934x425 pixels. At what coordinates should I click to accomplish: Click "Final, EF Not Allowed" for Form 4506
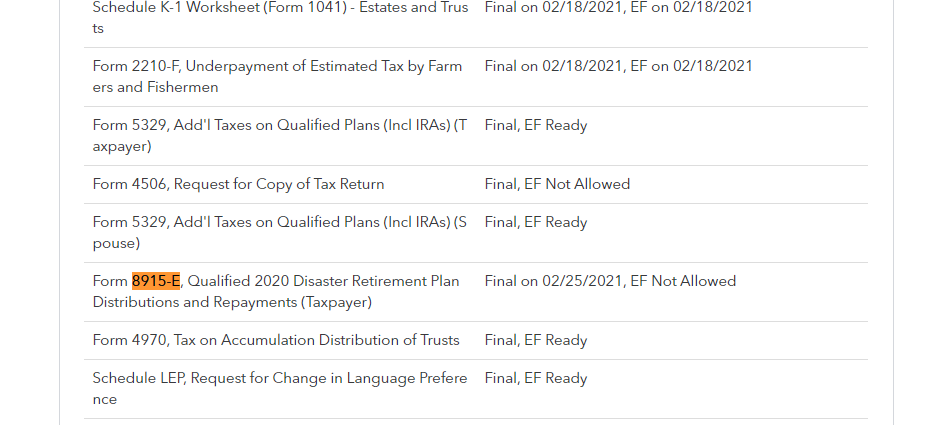pos(557,184)
